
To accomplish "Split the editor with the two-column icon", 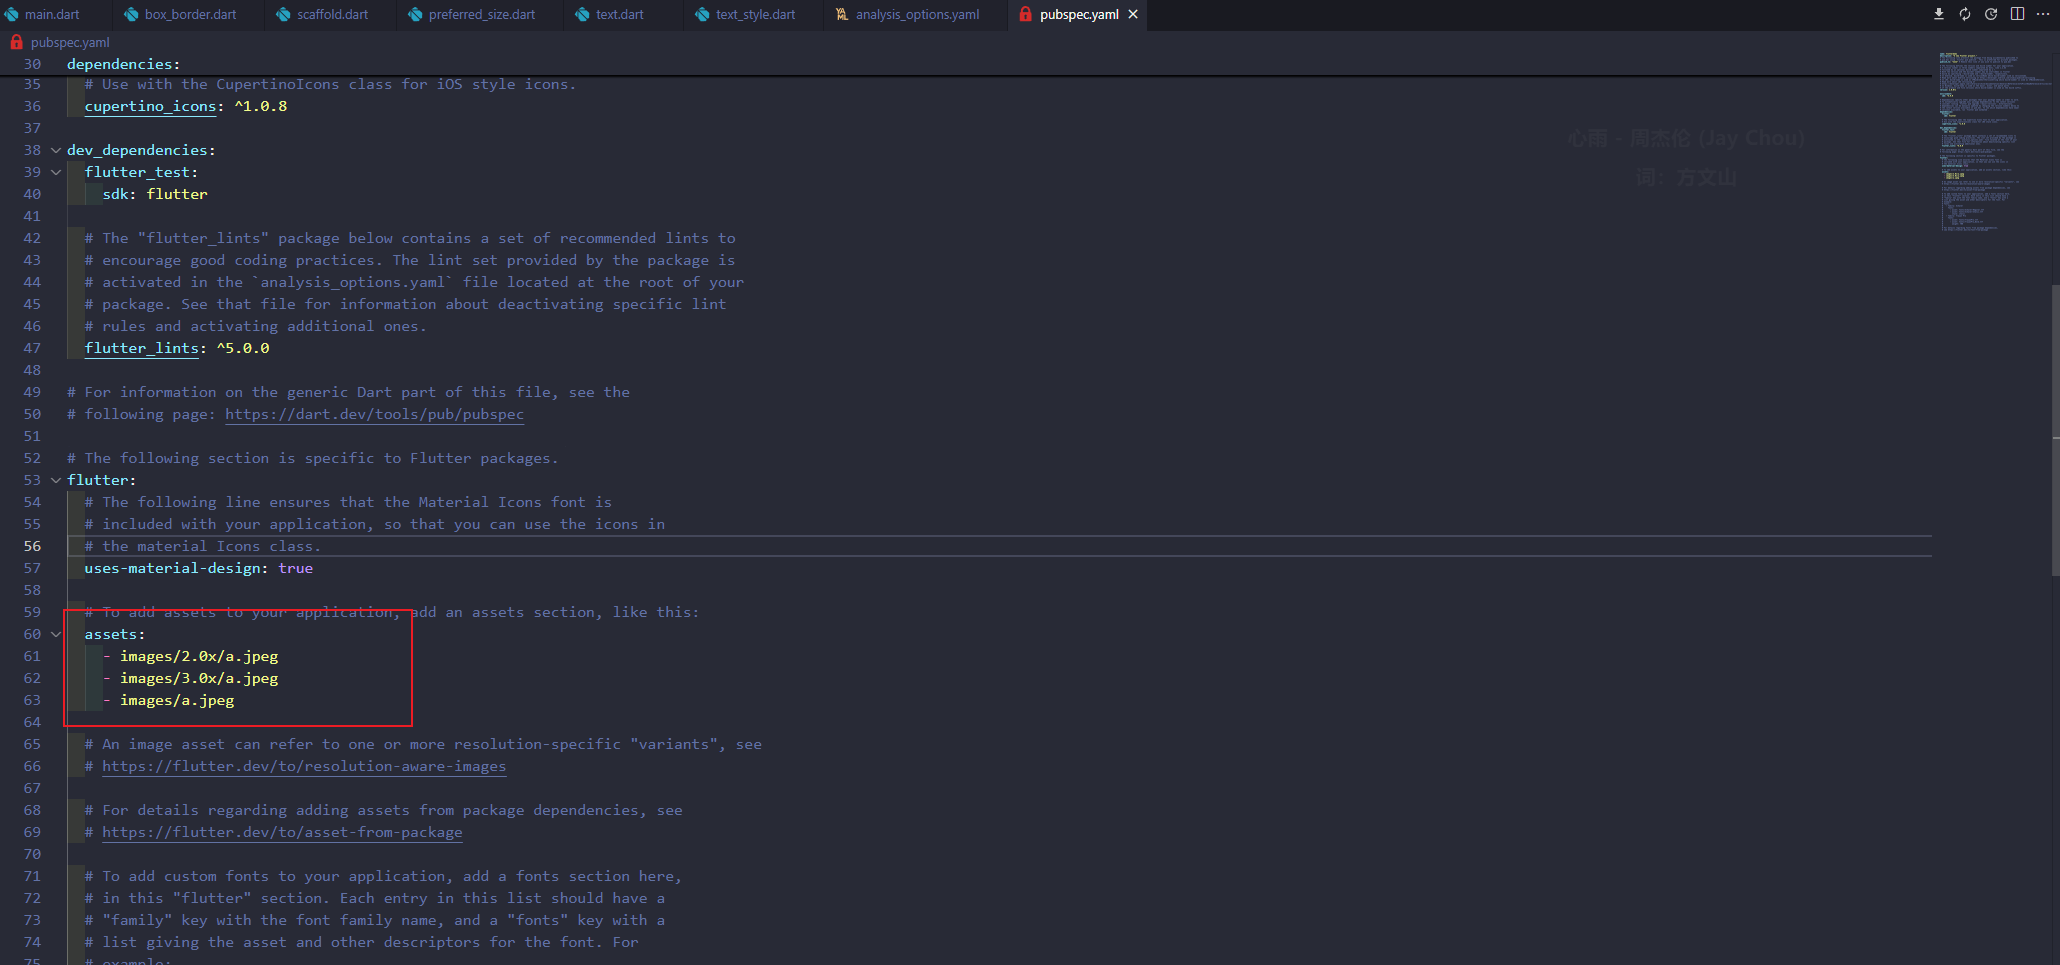I will [2017, 14].
